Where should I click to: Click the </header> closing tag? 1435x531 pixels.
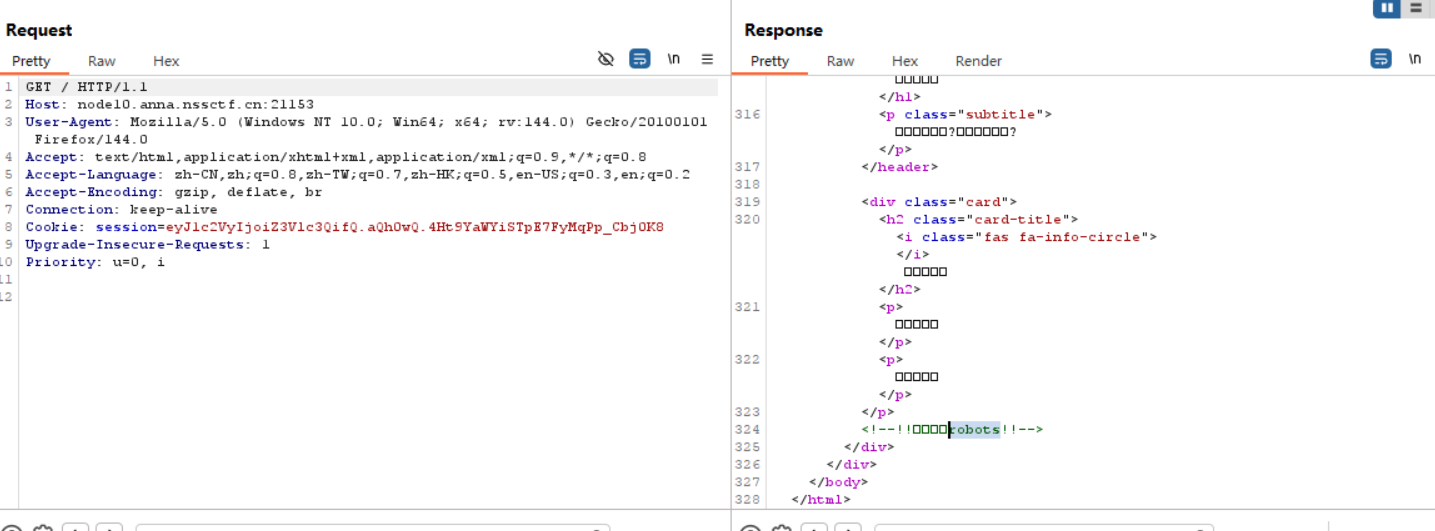pos(899,167)
